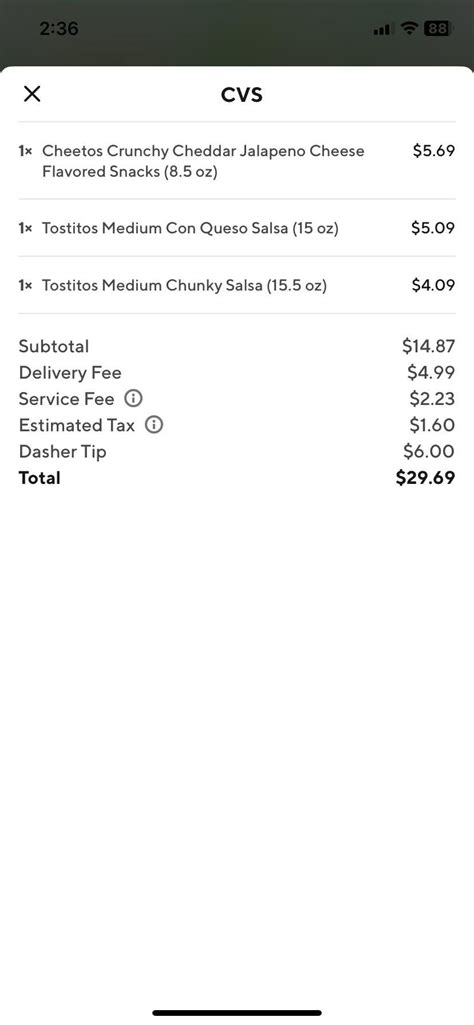Tap the Service Fee label text
Screen dimensions: 474x1025
(x=66, y=399)
